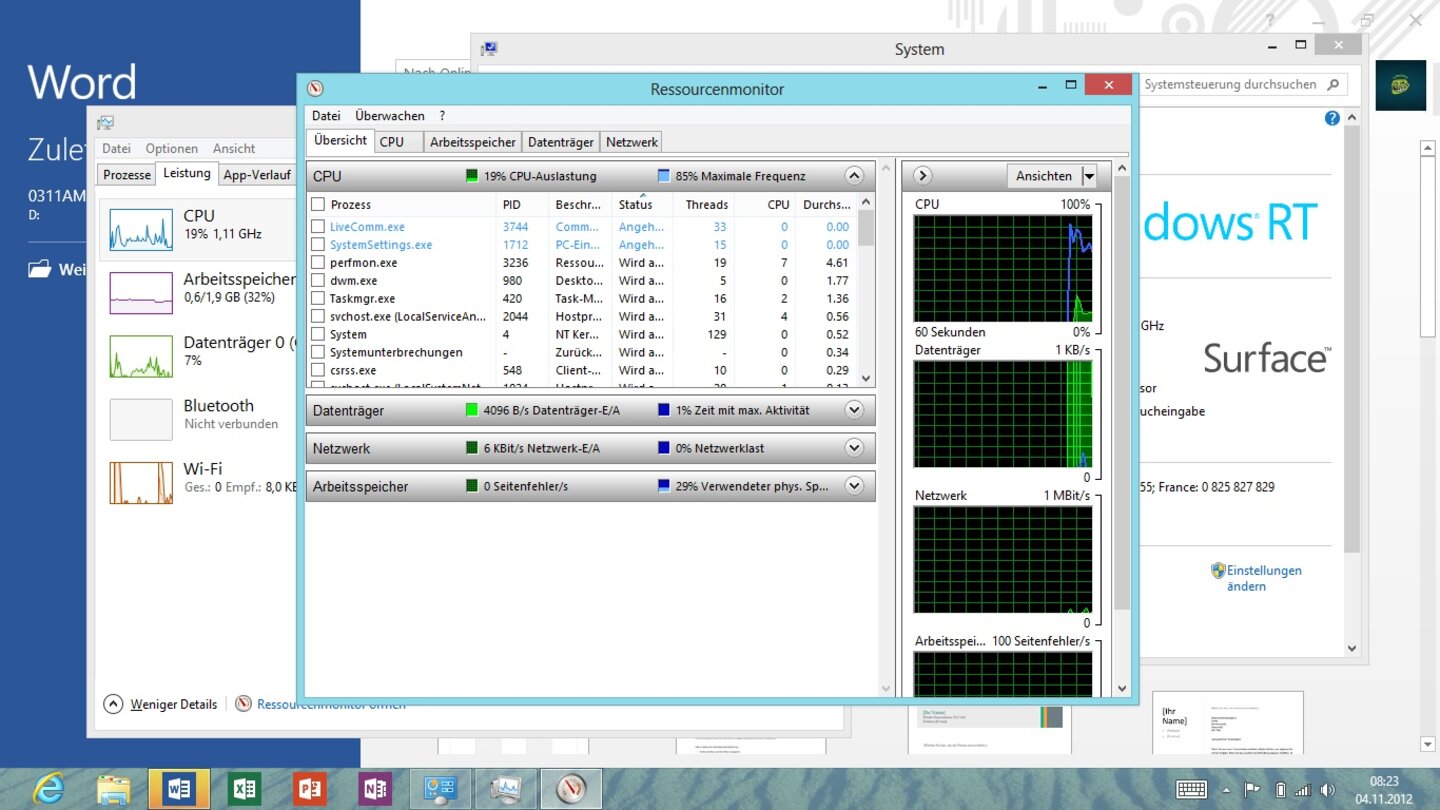The height and width of the screenshot is (810, 1440).
Task: Switch to Control Panel System taskbar button
Action: pyautogui.click(x=440, y=789)
